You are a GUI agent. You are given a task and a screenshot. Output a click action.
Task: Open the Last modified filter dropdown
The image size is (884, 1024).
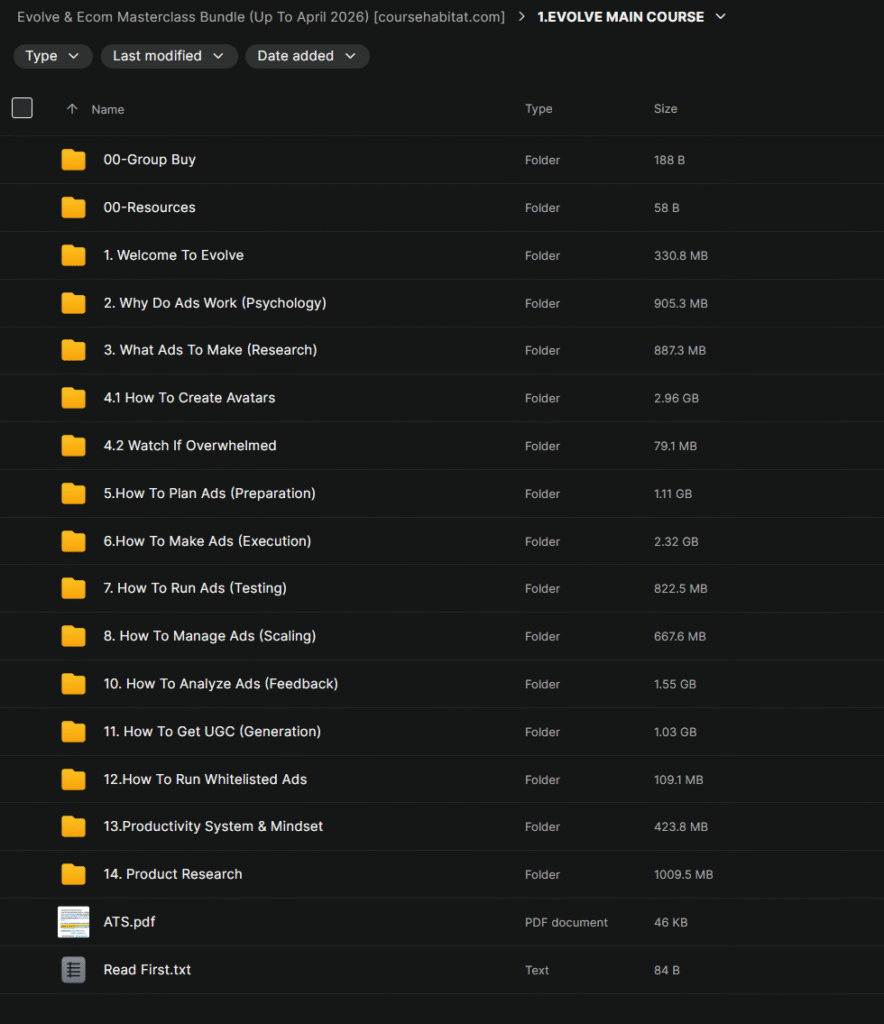[x=169, y=56]
